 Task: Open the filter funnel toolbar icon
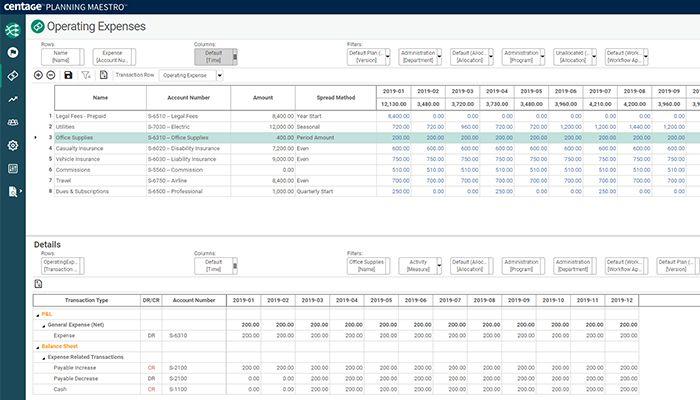86,75
